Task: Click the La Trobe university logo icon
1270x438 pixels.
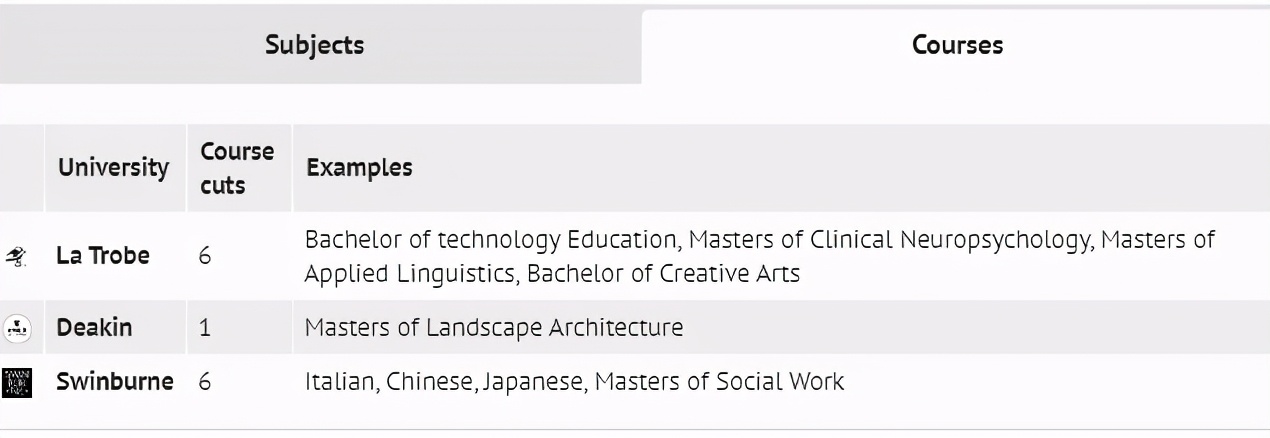Action: [x=17, y=256]
